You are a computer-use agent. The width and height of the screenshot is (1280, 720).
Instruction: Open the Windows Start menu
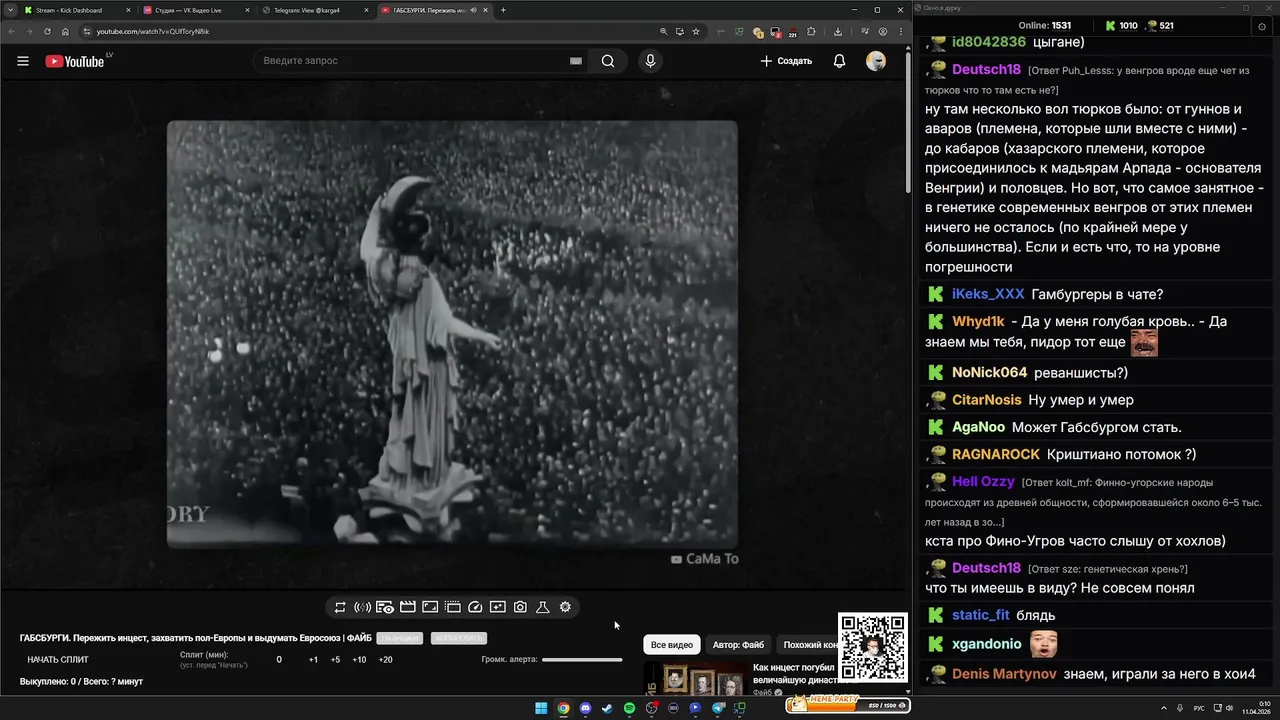click(x=541, y=708)
